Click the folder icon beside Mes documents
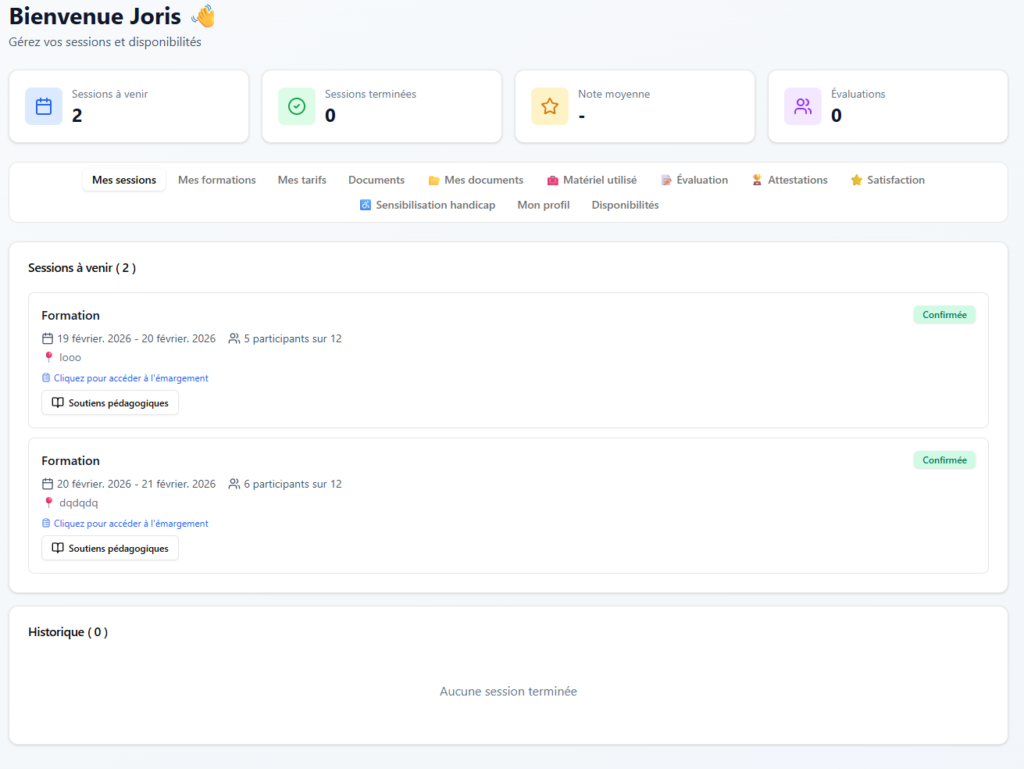The height and width of the screenshot is (769, 1024). coord(434,181)
